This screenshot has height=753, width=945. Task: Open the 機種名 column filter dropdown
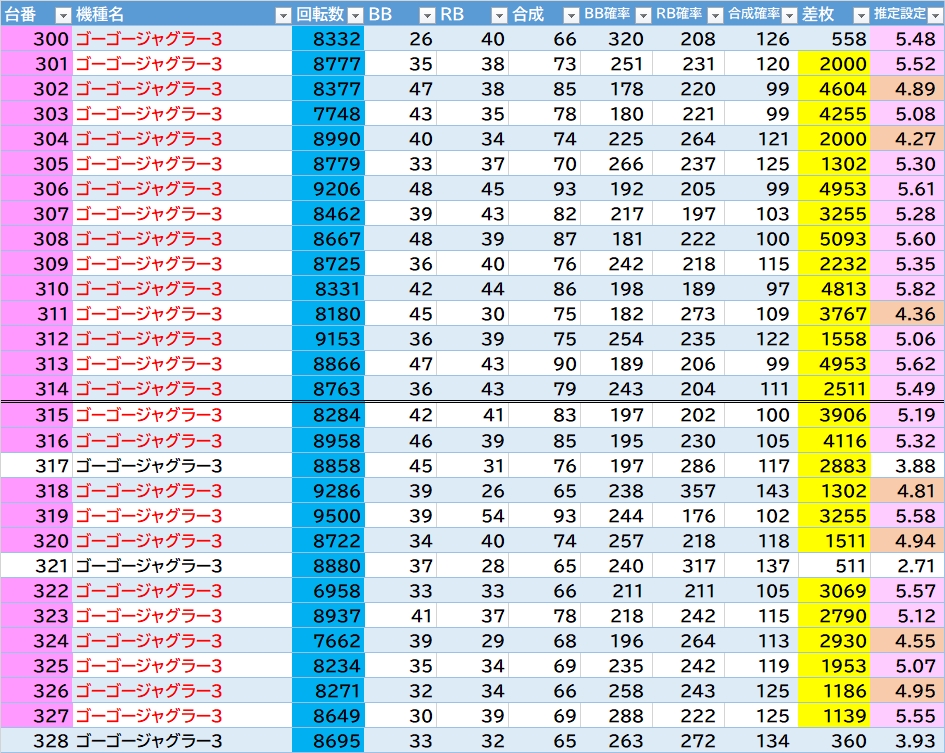point(283,16)
